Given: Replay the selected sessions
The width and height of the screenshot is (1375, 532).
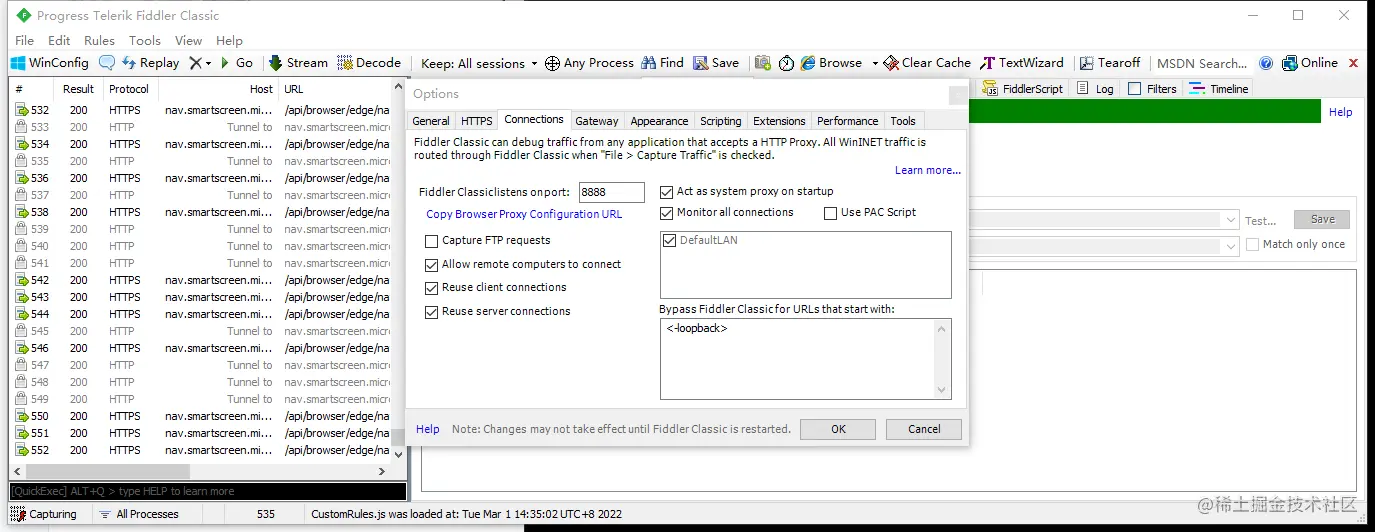Looking at the screenshot, I should click(x=151, y=62).
